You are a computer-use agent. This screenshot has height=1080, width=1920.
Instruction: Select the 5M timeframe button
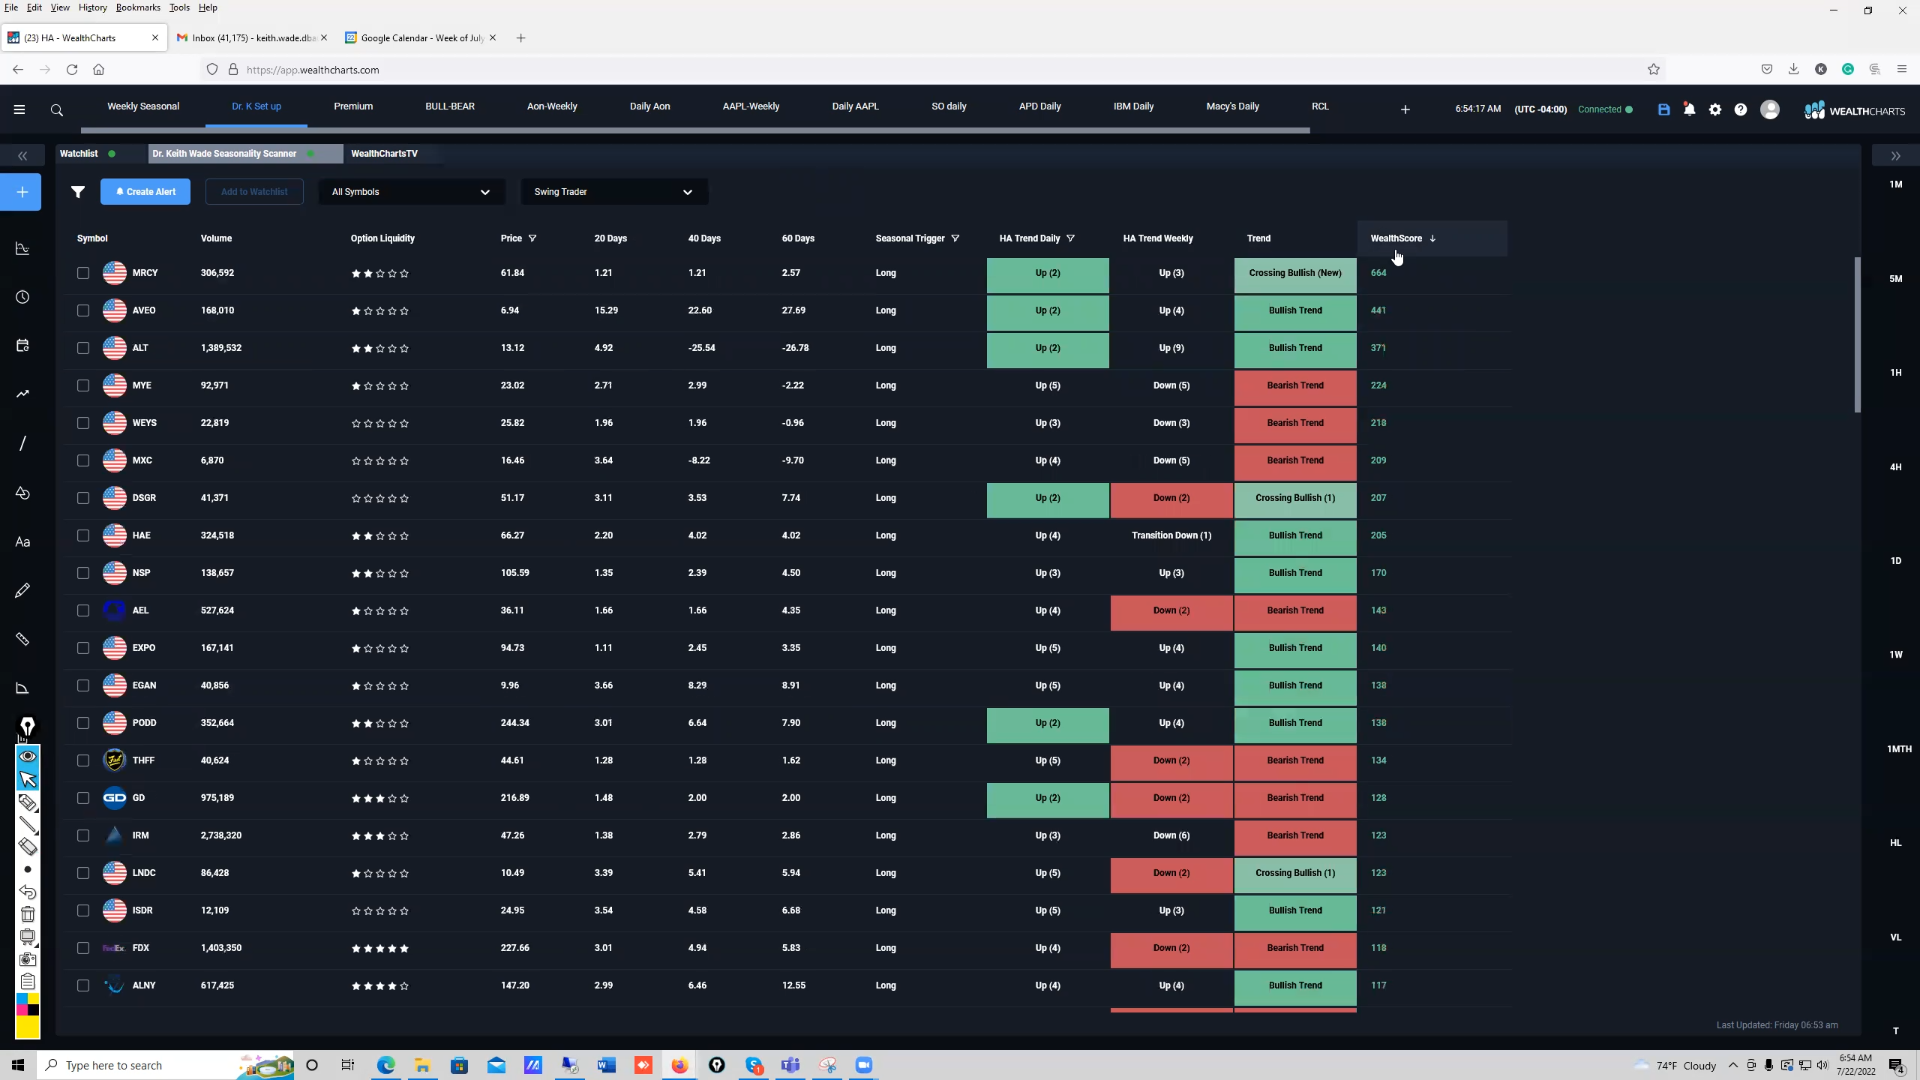click(x=1895, y=279)
